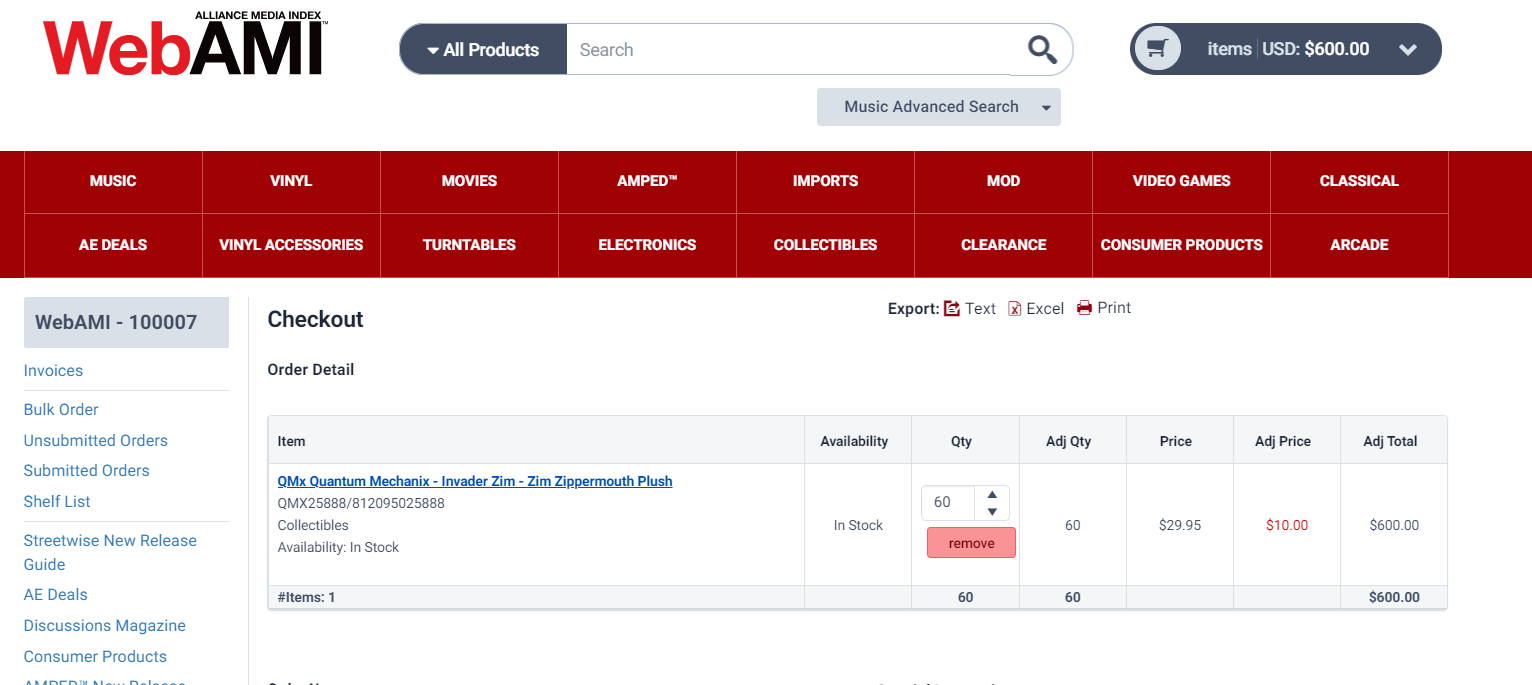This screenshot has height=685, width=1532.
Task: Open the CLASSICAL menu
Action: (1359, 181)
